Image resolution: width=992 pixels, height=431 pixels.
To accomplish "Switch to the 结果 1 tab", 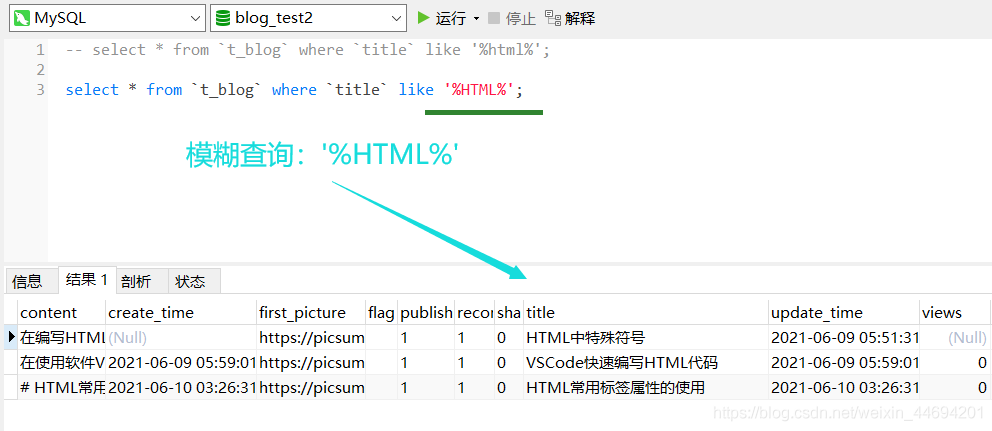I will coord(87,280).
